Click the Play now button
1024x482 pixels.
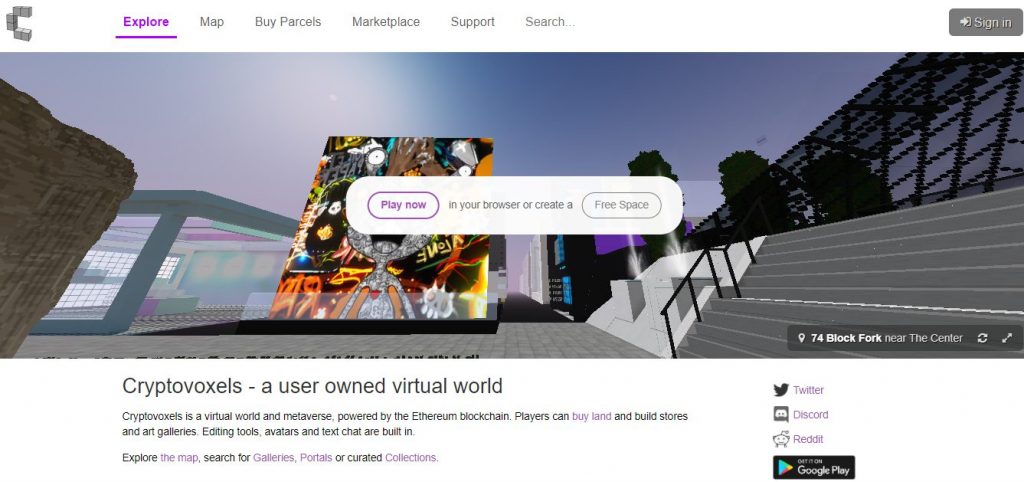404,205
